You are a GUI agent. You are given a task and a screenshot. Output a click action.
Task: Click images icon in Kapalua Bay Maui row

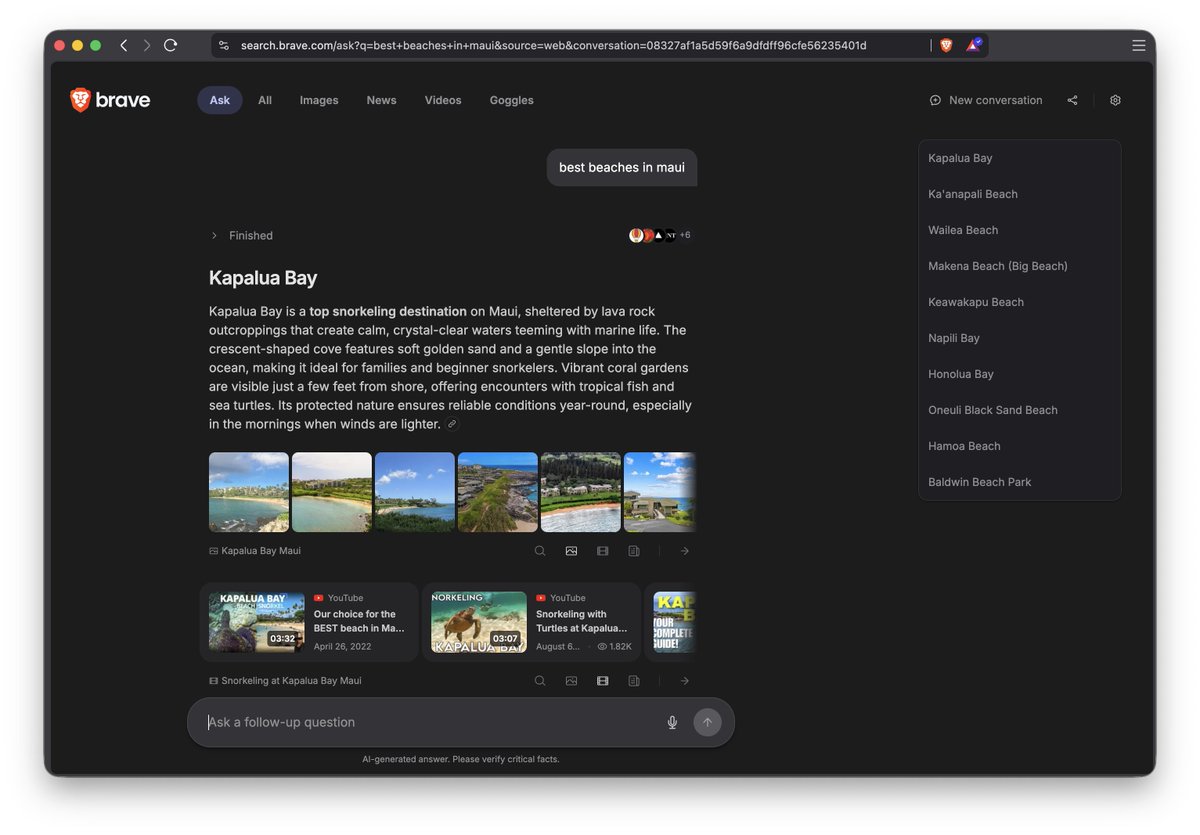click(571, 551)
